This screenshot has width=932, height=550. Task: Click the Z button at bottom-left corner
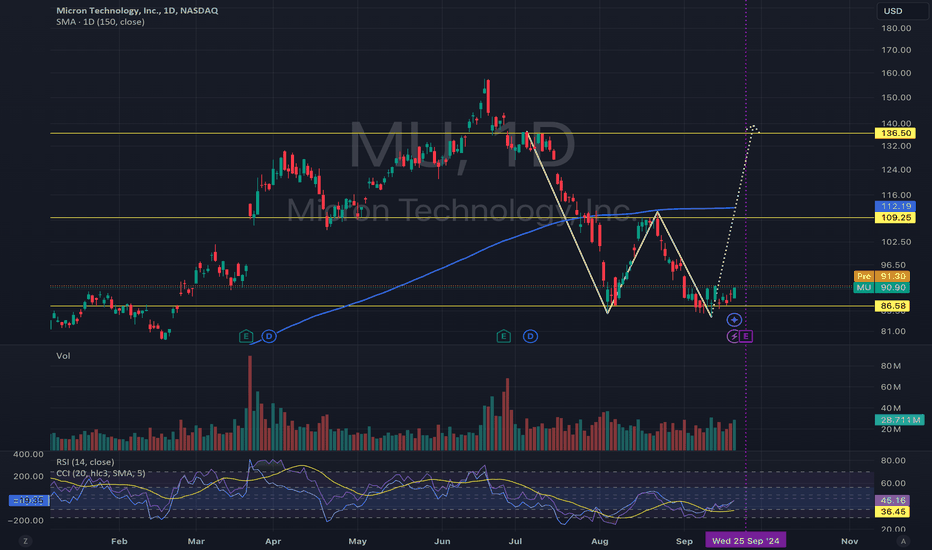point(25,541)
